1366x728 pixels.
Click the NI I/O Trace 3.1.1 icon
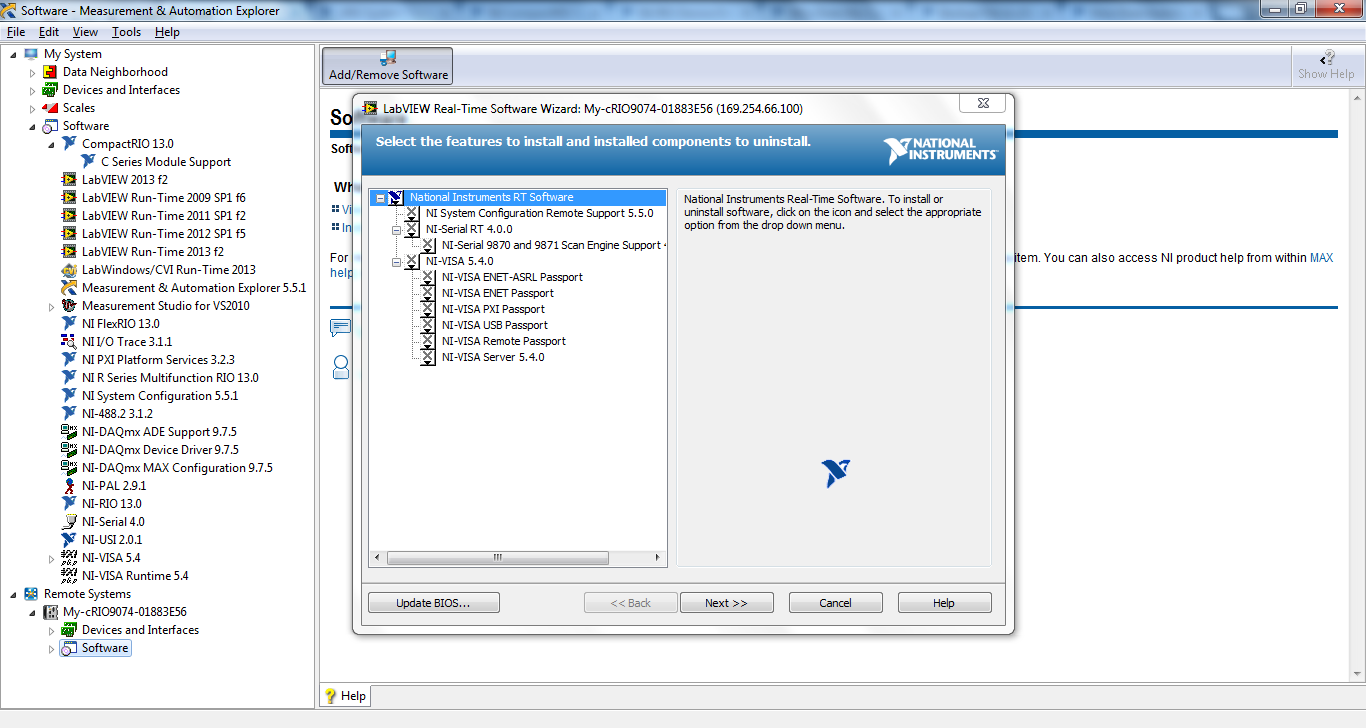pyautogui.click(x=69, y=342)
